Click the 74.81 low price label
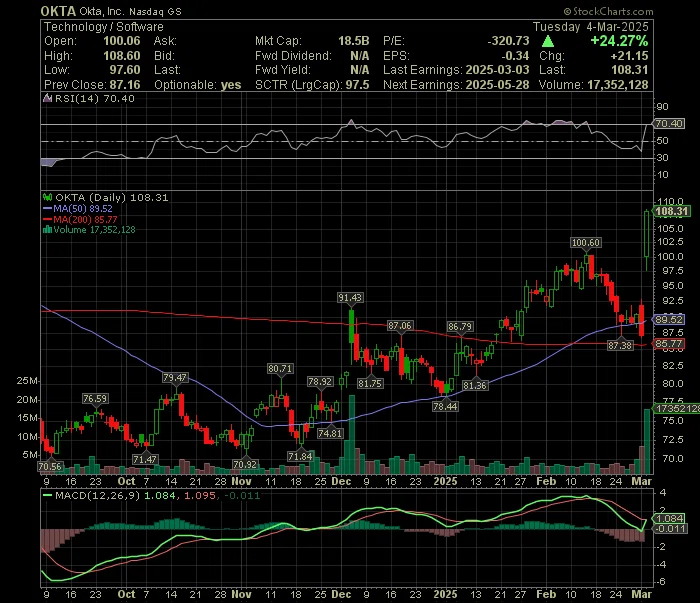 330,433
